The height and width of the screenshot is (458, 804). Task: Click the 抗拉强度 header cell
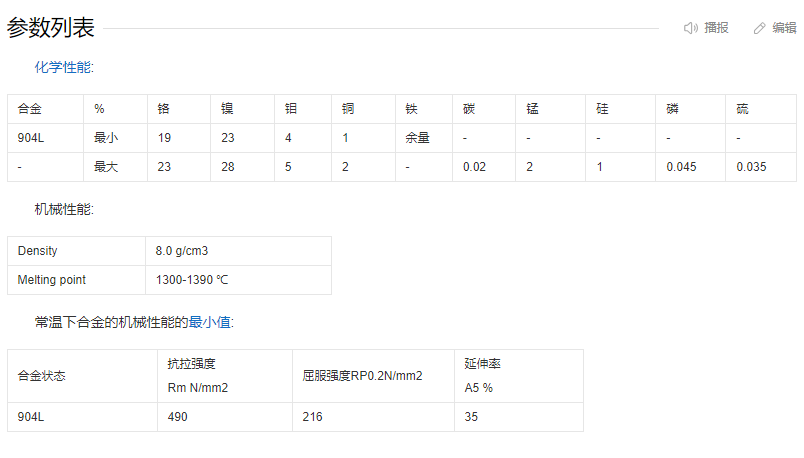pos(225,376)
